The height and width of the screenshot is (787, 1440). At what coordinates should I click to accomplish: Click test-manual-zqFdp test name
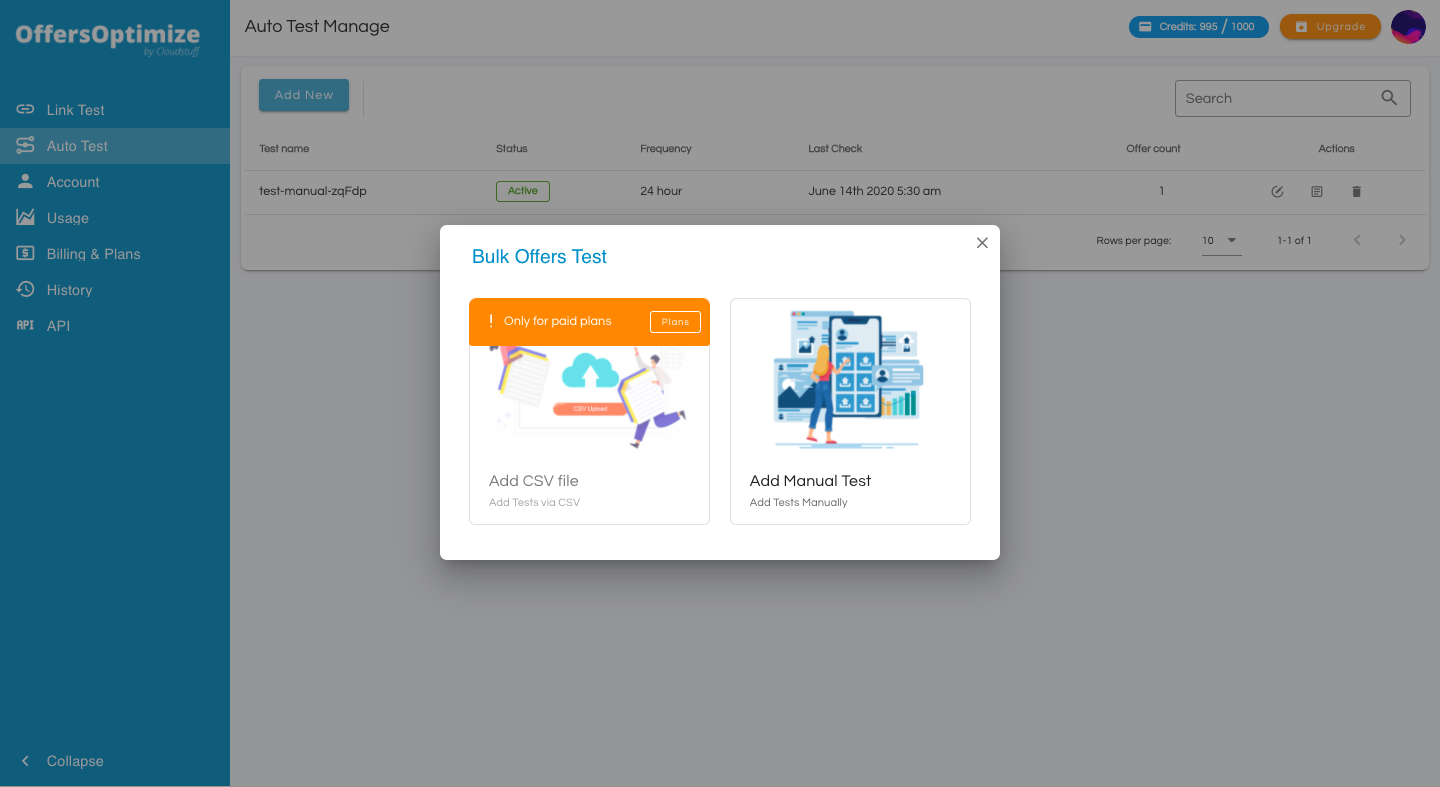[x=313, y=191]
